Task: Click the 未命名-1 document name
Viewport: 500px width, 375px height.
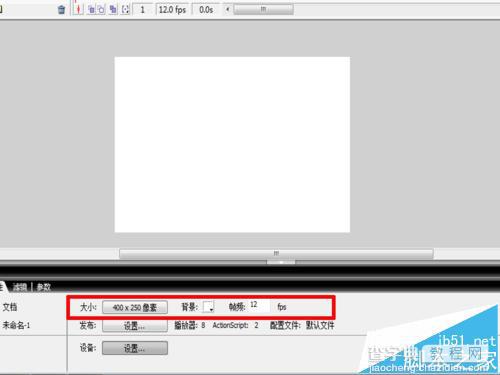Action: (16, 325)
